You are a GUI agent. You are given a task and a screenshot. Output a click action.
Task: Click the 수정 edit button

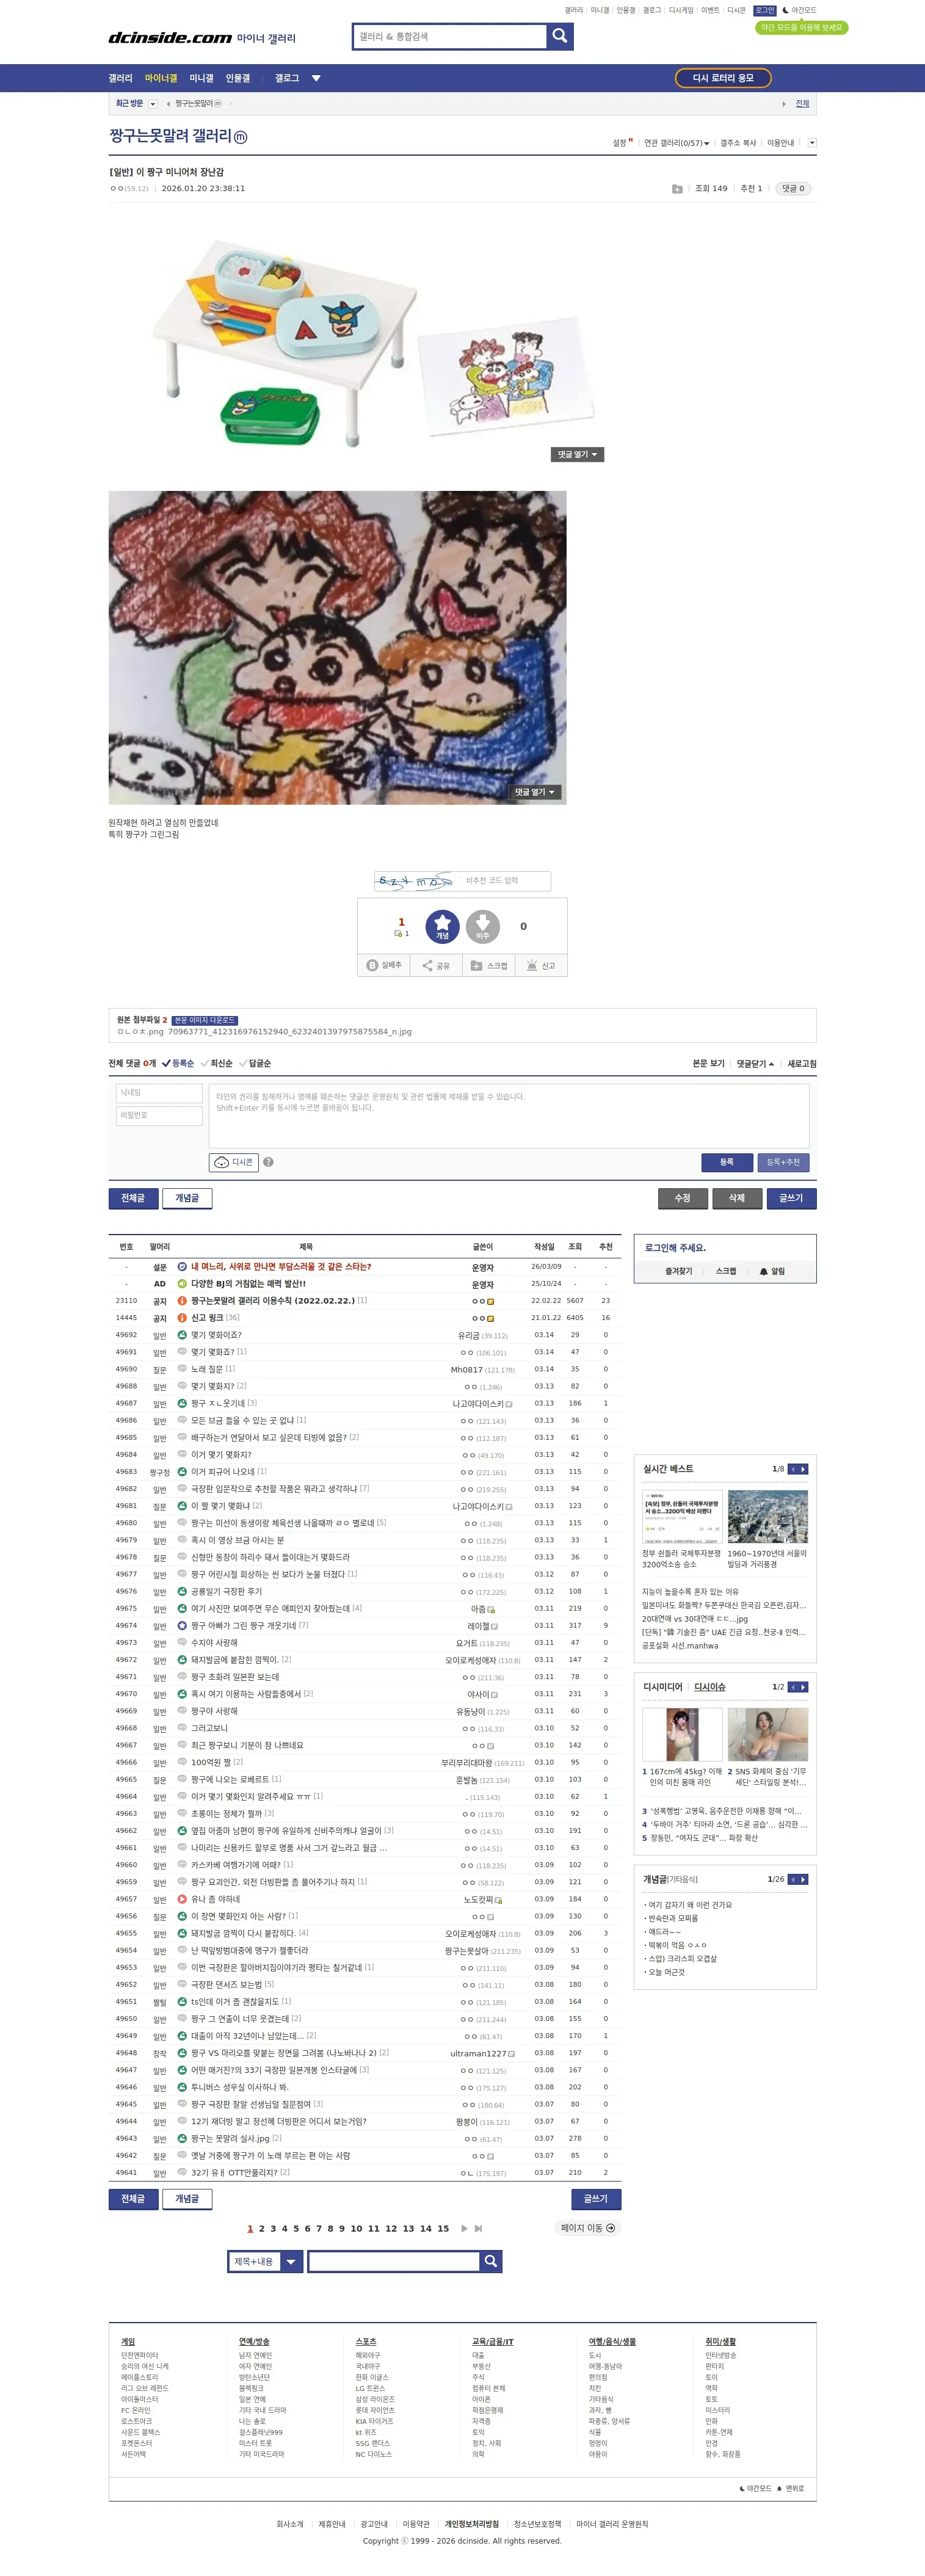coord(682,1198)
